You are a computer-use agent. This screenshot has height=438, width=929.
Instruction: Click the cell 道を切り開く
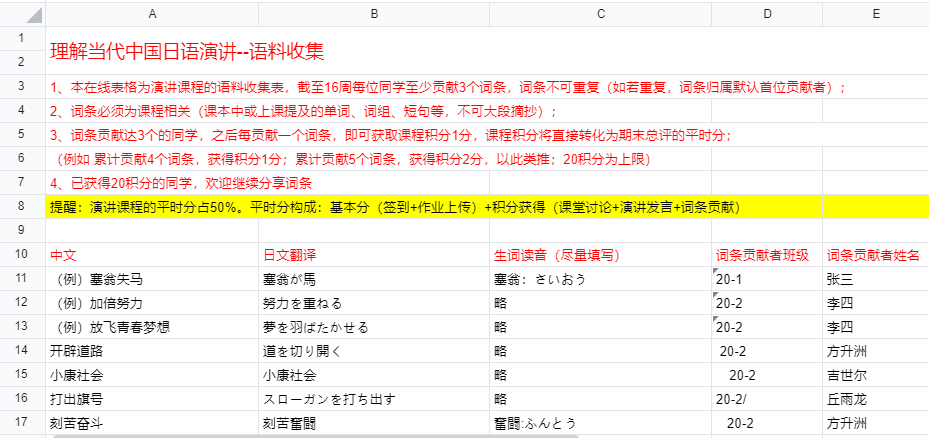tap(374, 351)
